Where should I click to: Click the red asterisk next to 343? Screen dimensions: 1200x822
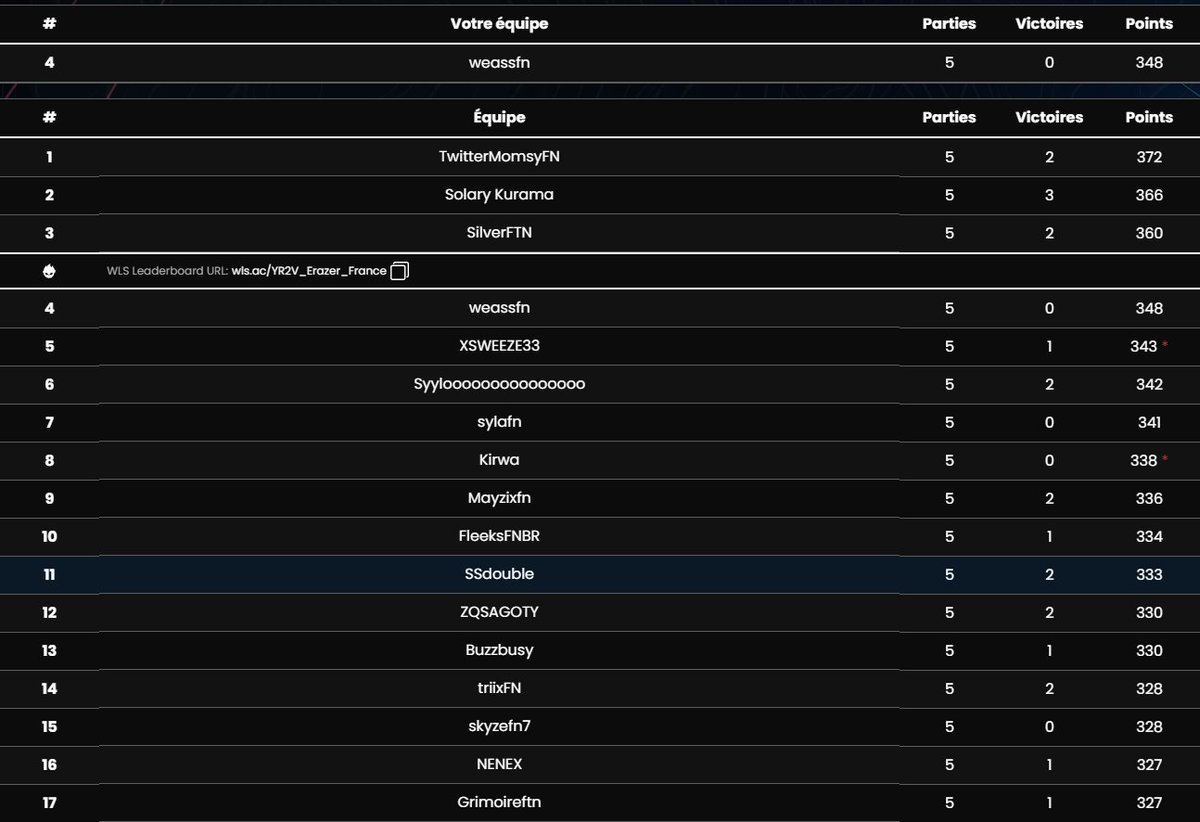pos(1165,345)
